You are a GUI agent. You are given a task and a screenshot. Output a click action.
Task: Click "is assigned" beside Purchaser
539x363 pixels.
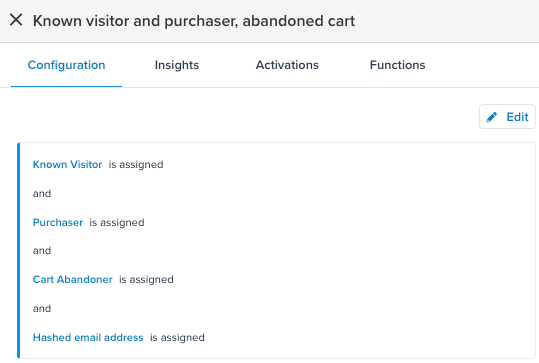pyautogui.click(x=117, y=223)
